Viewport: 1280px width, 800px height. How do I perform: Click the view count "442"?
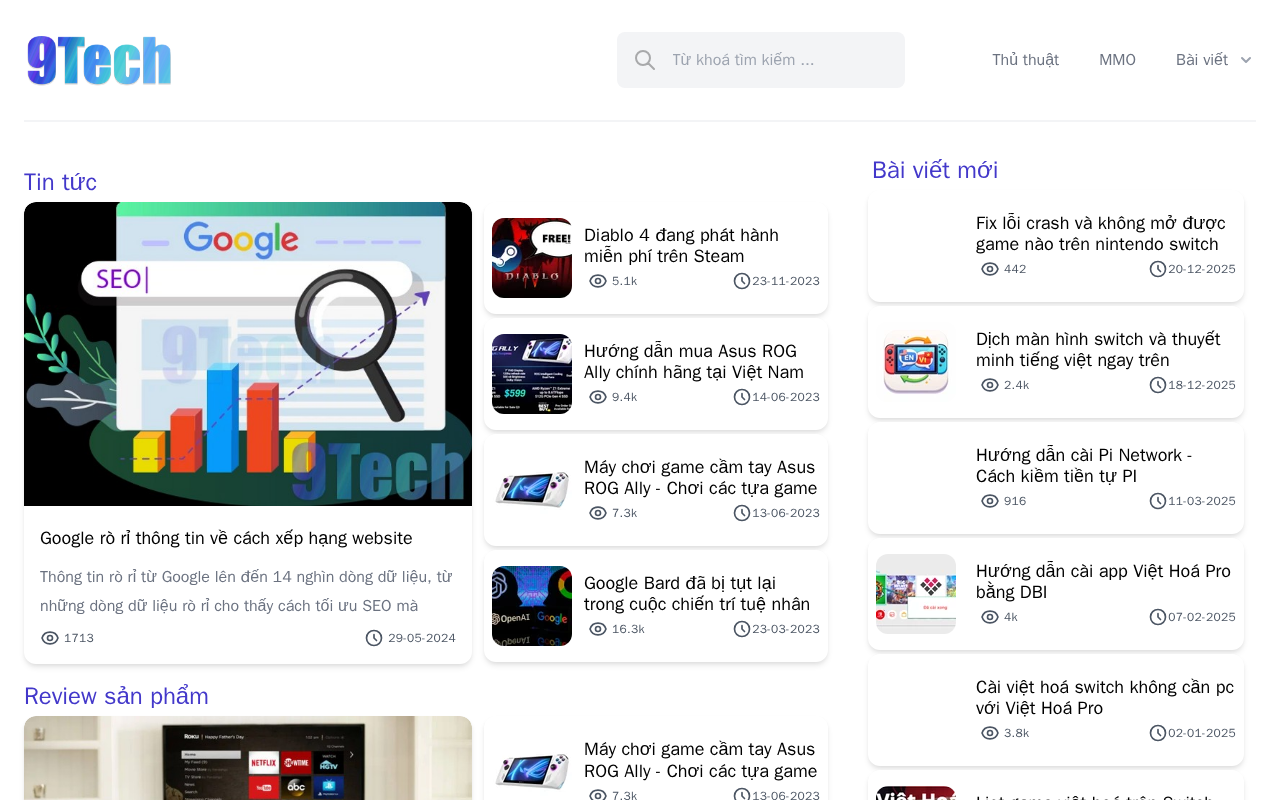point(1015,269)
